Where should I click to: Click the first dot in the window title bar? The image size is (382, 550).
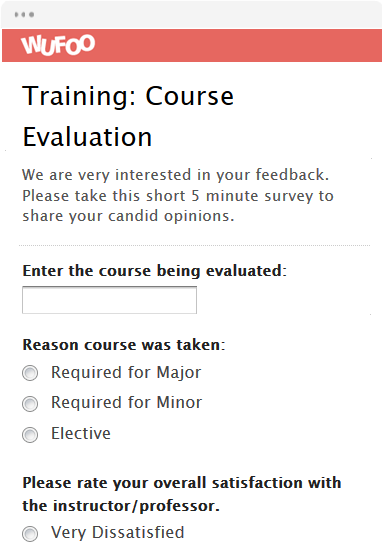[x=16, y=14]
